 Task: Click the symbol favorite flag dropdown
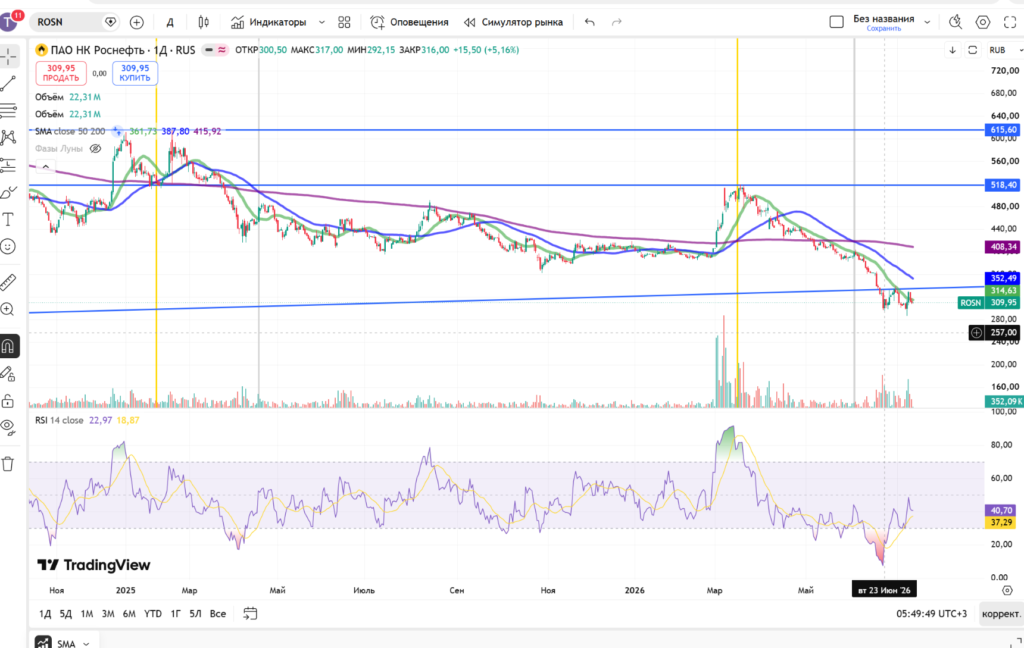(x=110, y=22)
